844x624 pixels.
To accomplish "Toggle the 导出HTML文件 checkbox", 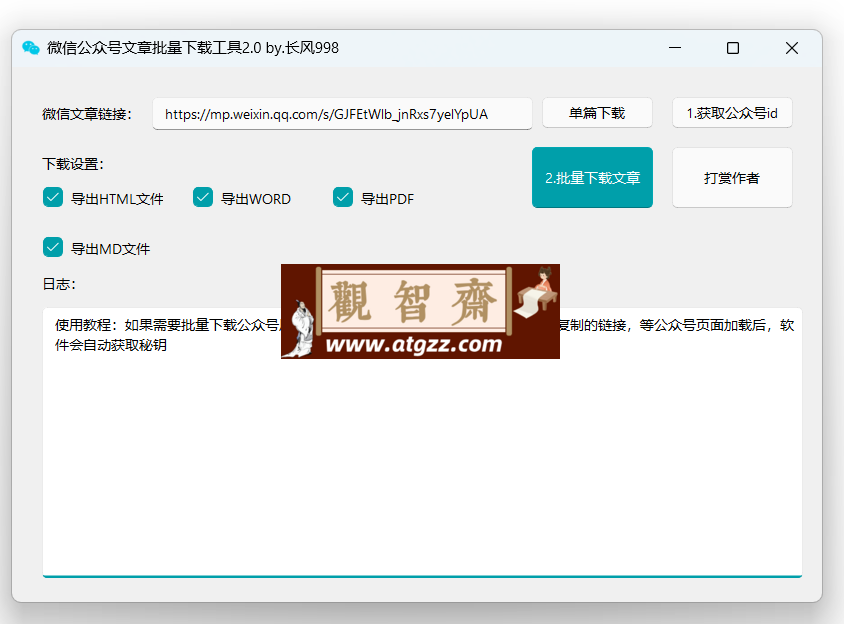I will tap(53, 198).
